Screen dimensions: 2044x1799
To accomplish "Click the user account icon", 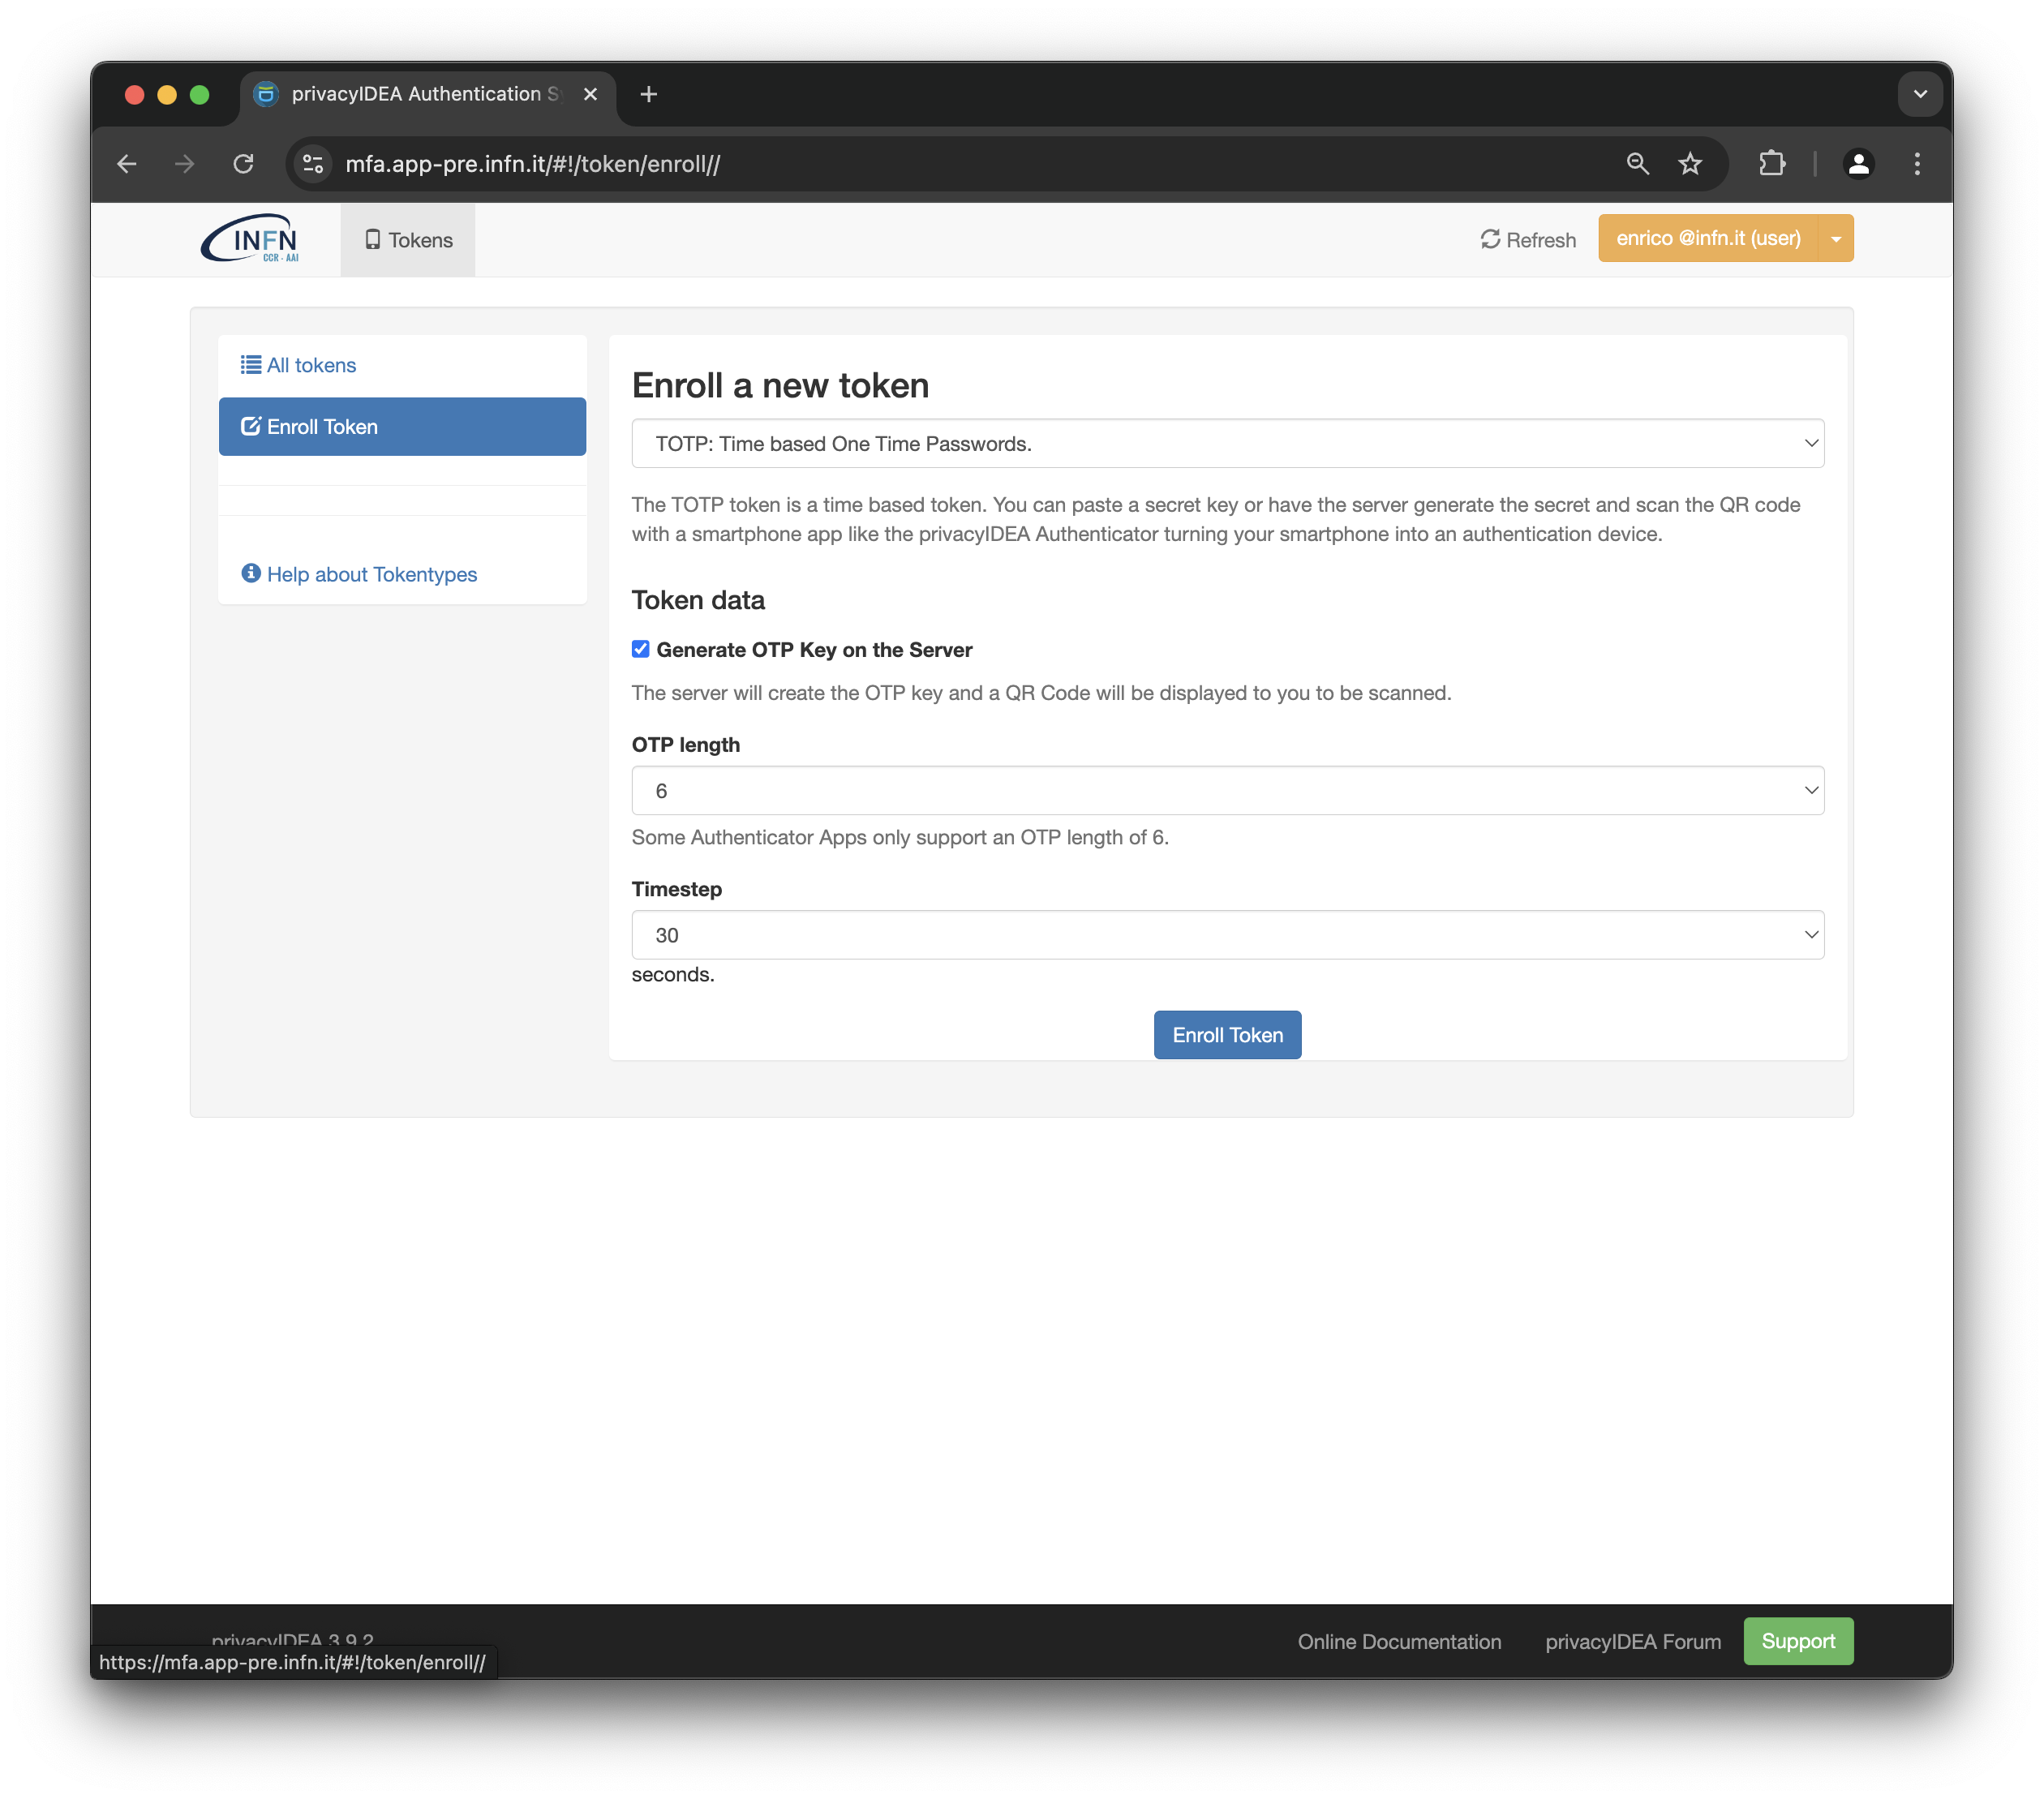I will [x=1858, y=163].
